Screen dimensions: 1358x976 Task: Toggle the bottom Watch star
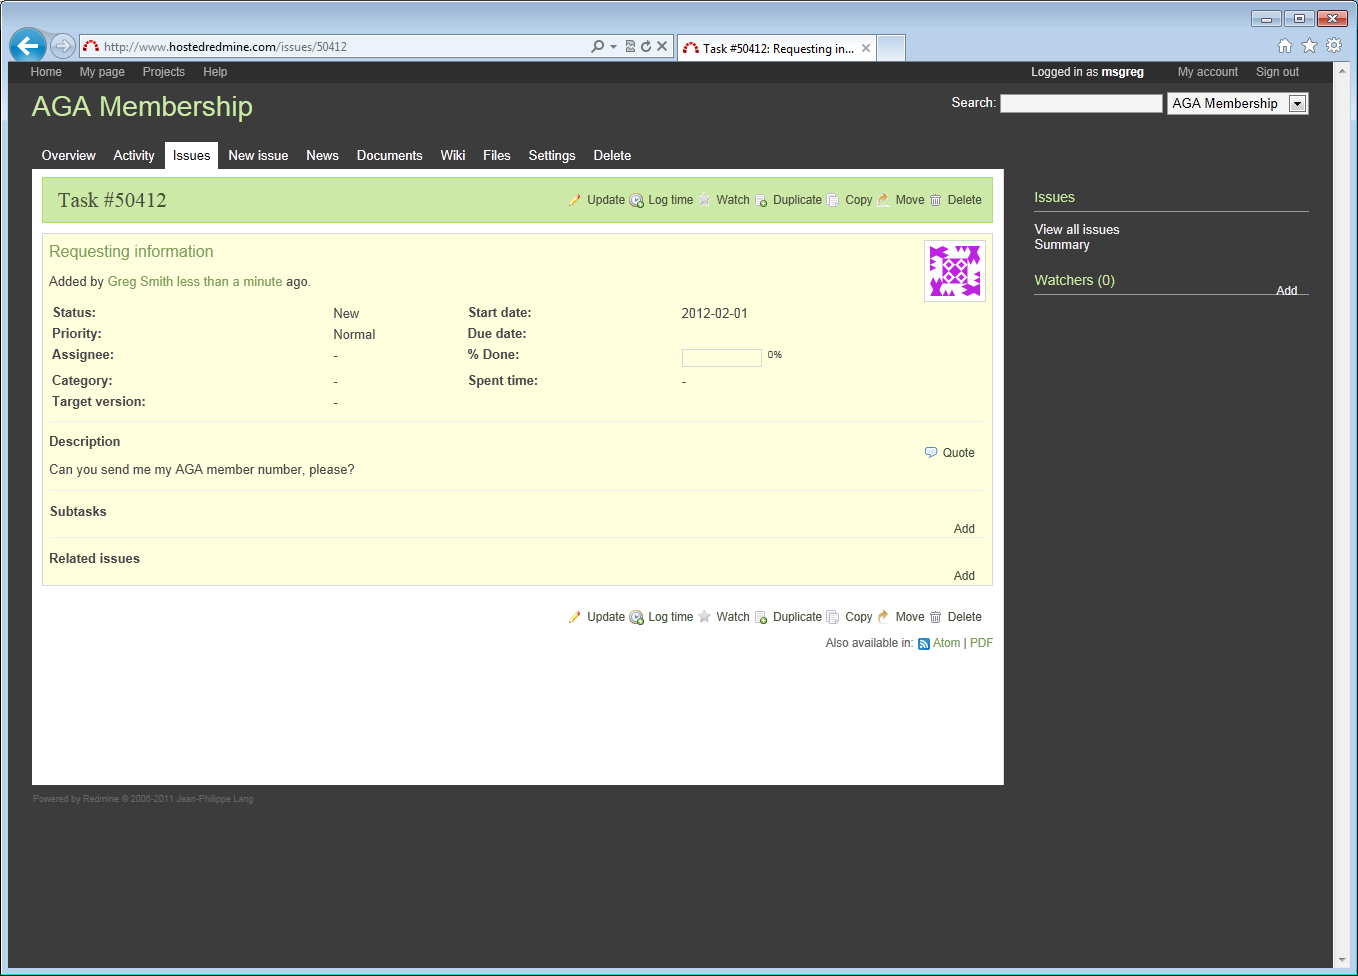coord(705,617)
